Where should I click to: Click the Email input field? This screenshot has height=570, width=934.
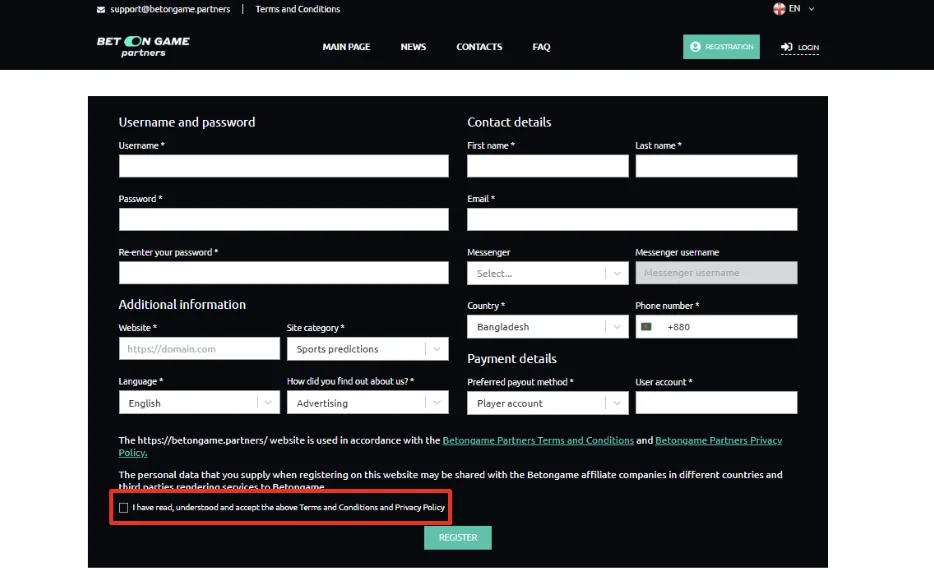pyautogui.click(x=632, y=220)
